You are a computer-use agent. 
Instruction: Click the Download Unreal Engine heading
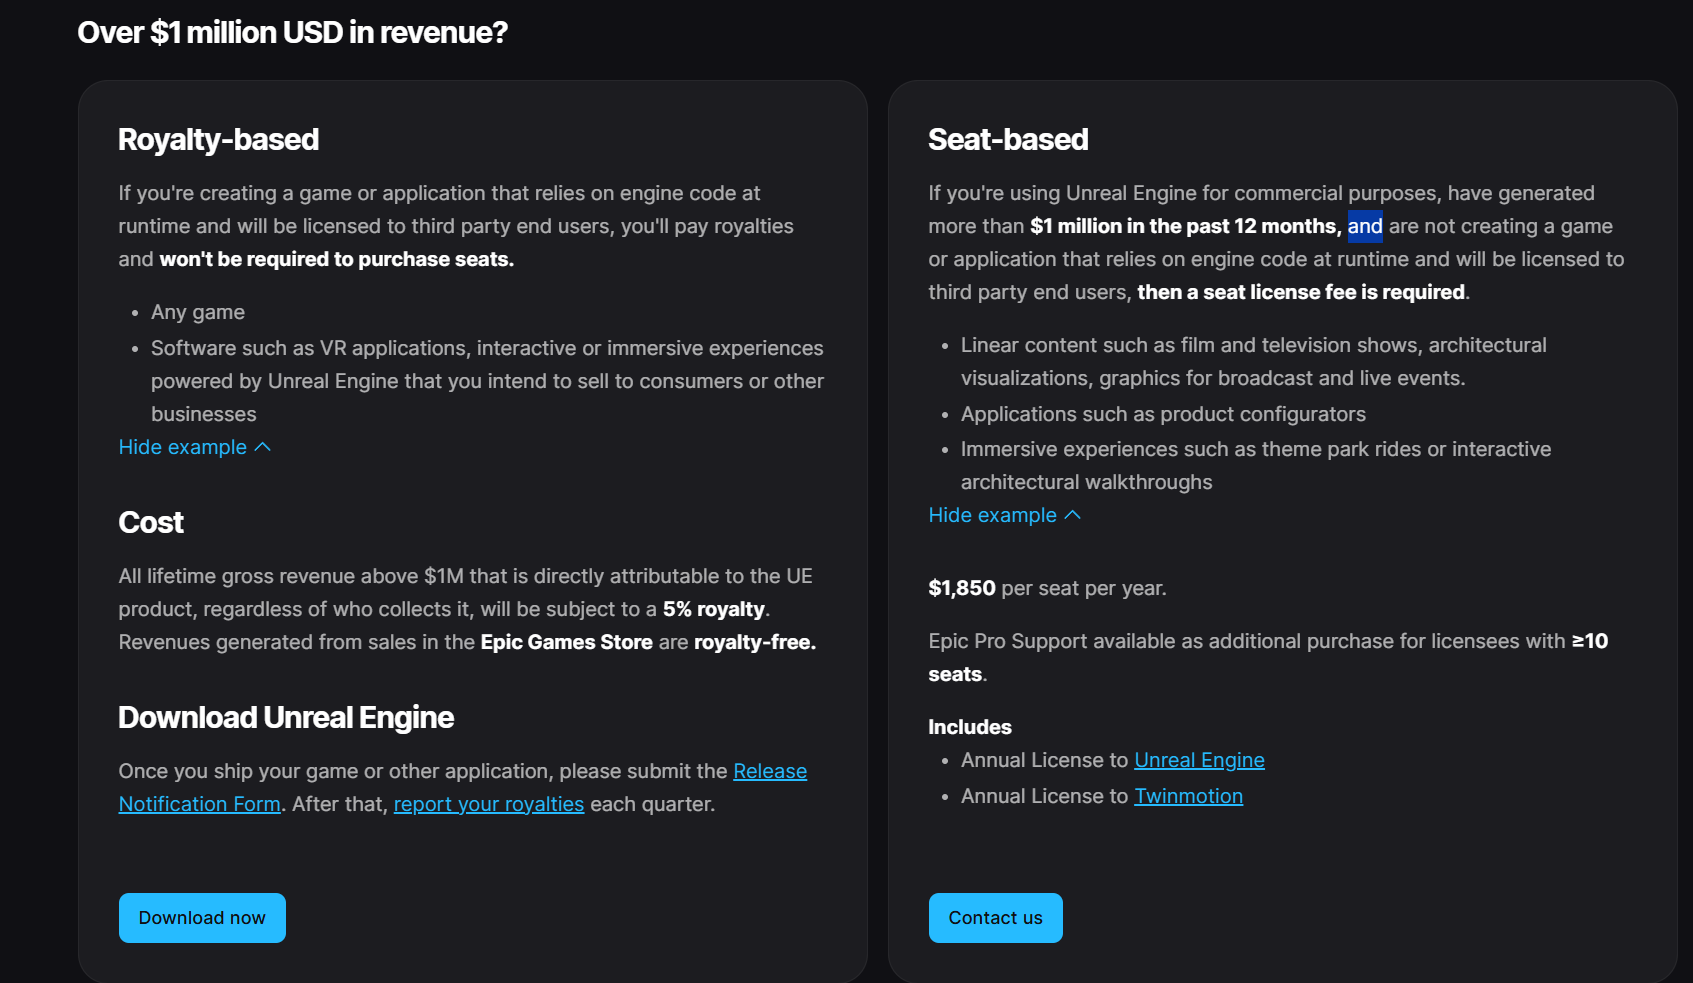pos(286,717)
